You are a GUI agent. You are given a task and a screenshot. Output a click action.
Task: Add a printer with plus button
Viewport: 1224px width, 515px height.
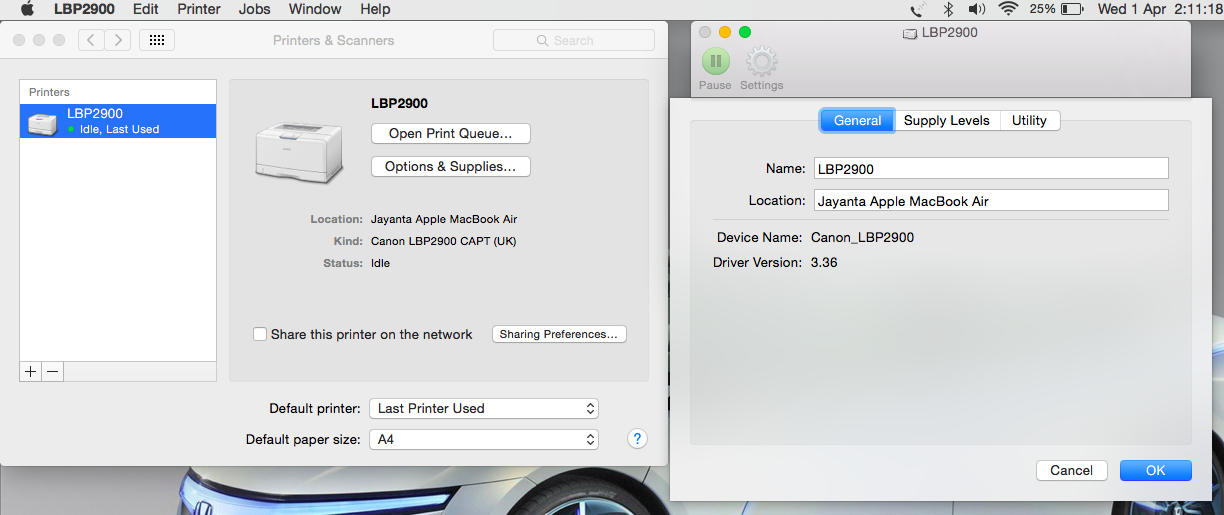(31, 371)
